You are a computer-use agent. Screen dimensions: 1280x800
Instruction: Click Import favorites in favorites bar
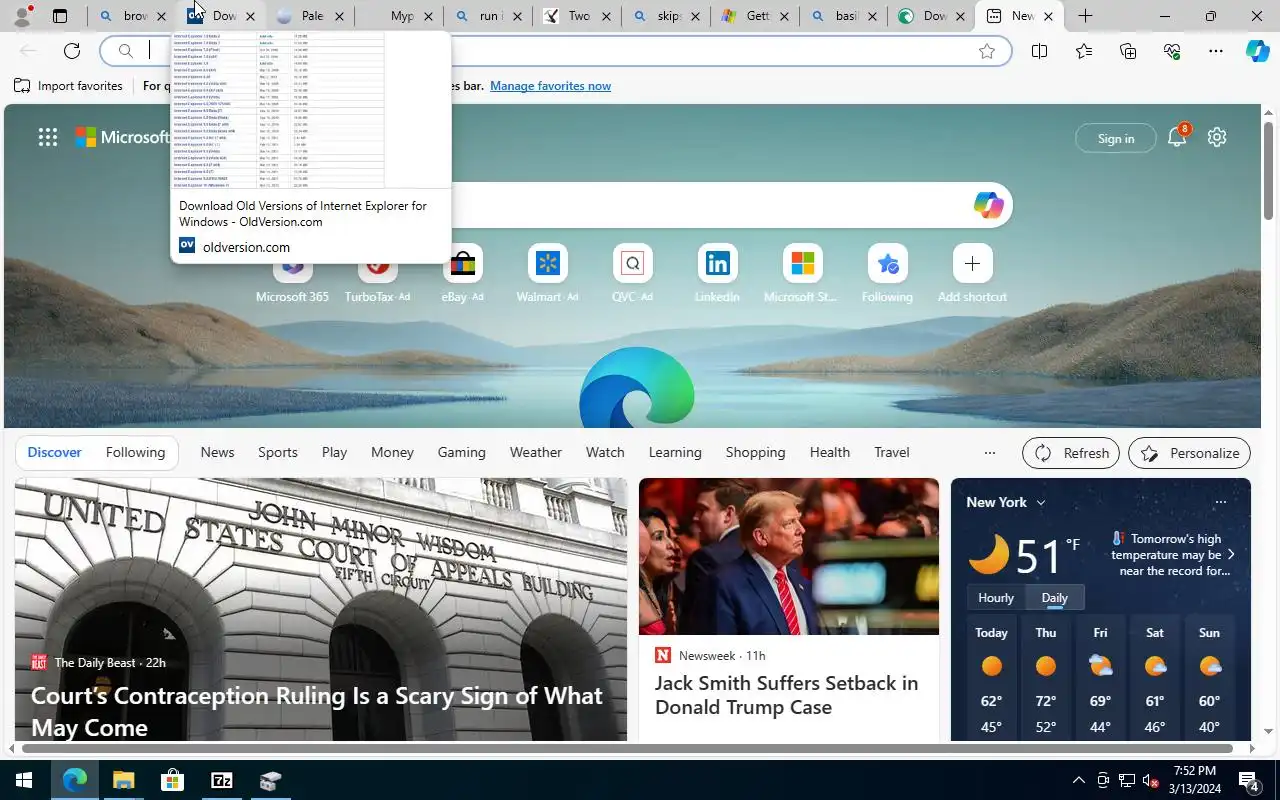(68, 86)
